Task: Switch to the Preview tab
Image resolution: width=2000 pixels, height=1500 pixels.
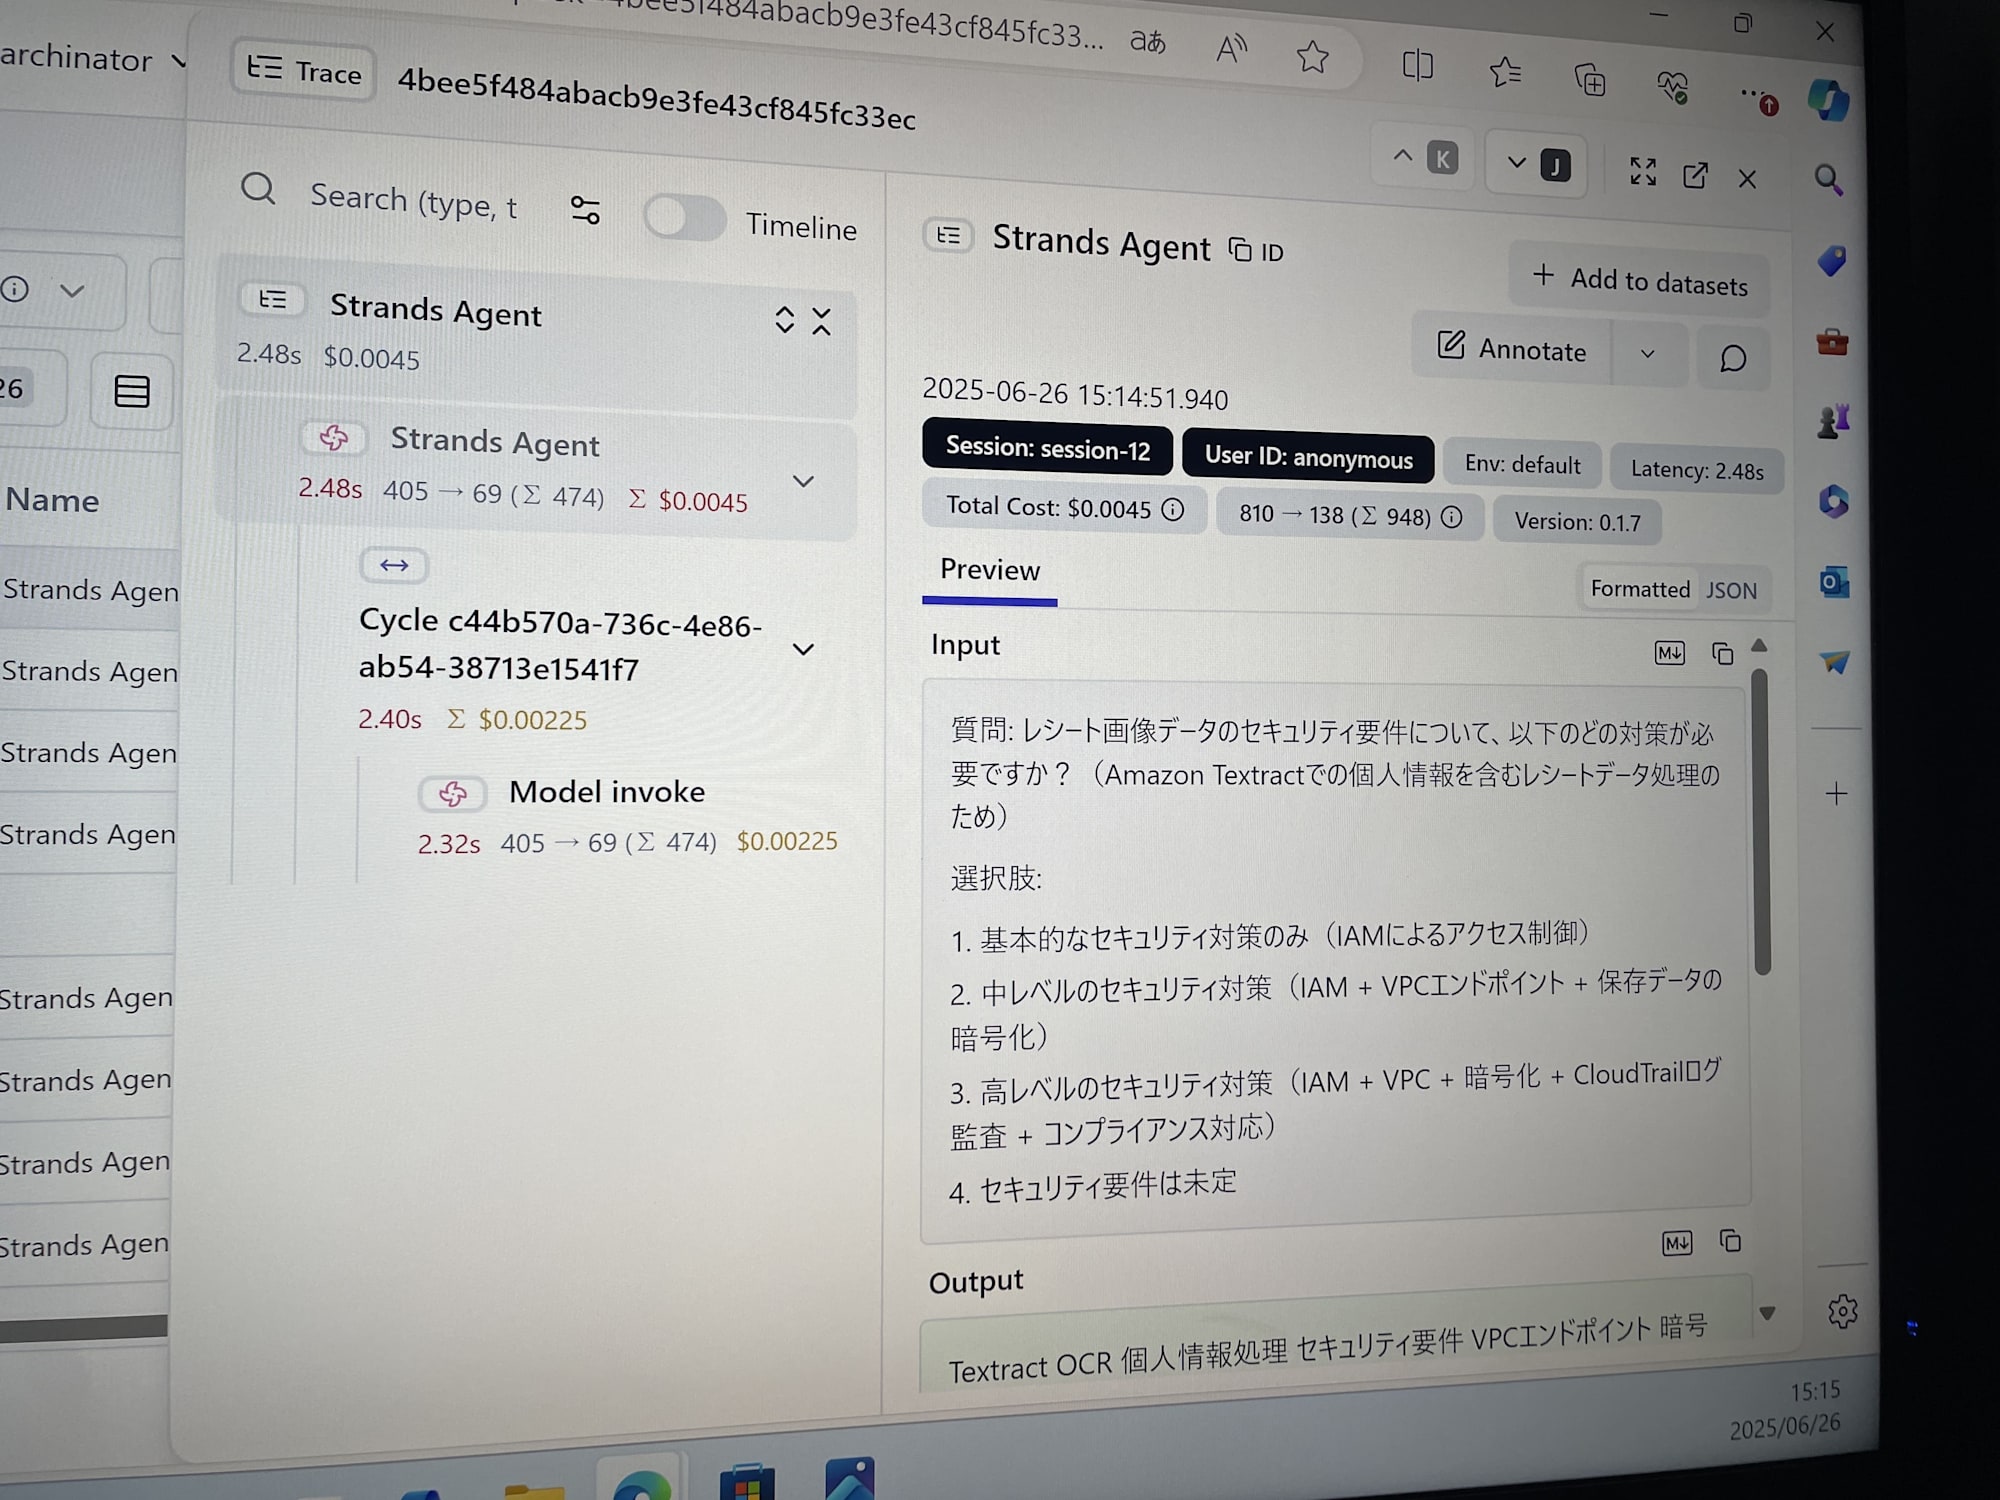Action: [x=990, y=570]
